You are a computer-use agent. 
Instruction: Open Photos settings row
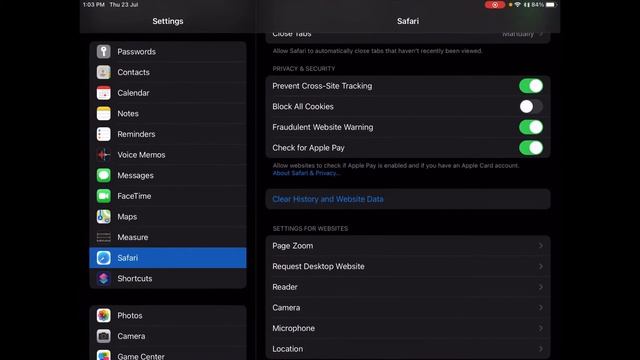pos(168,316)
